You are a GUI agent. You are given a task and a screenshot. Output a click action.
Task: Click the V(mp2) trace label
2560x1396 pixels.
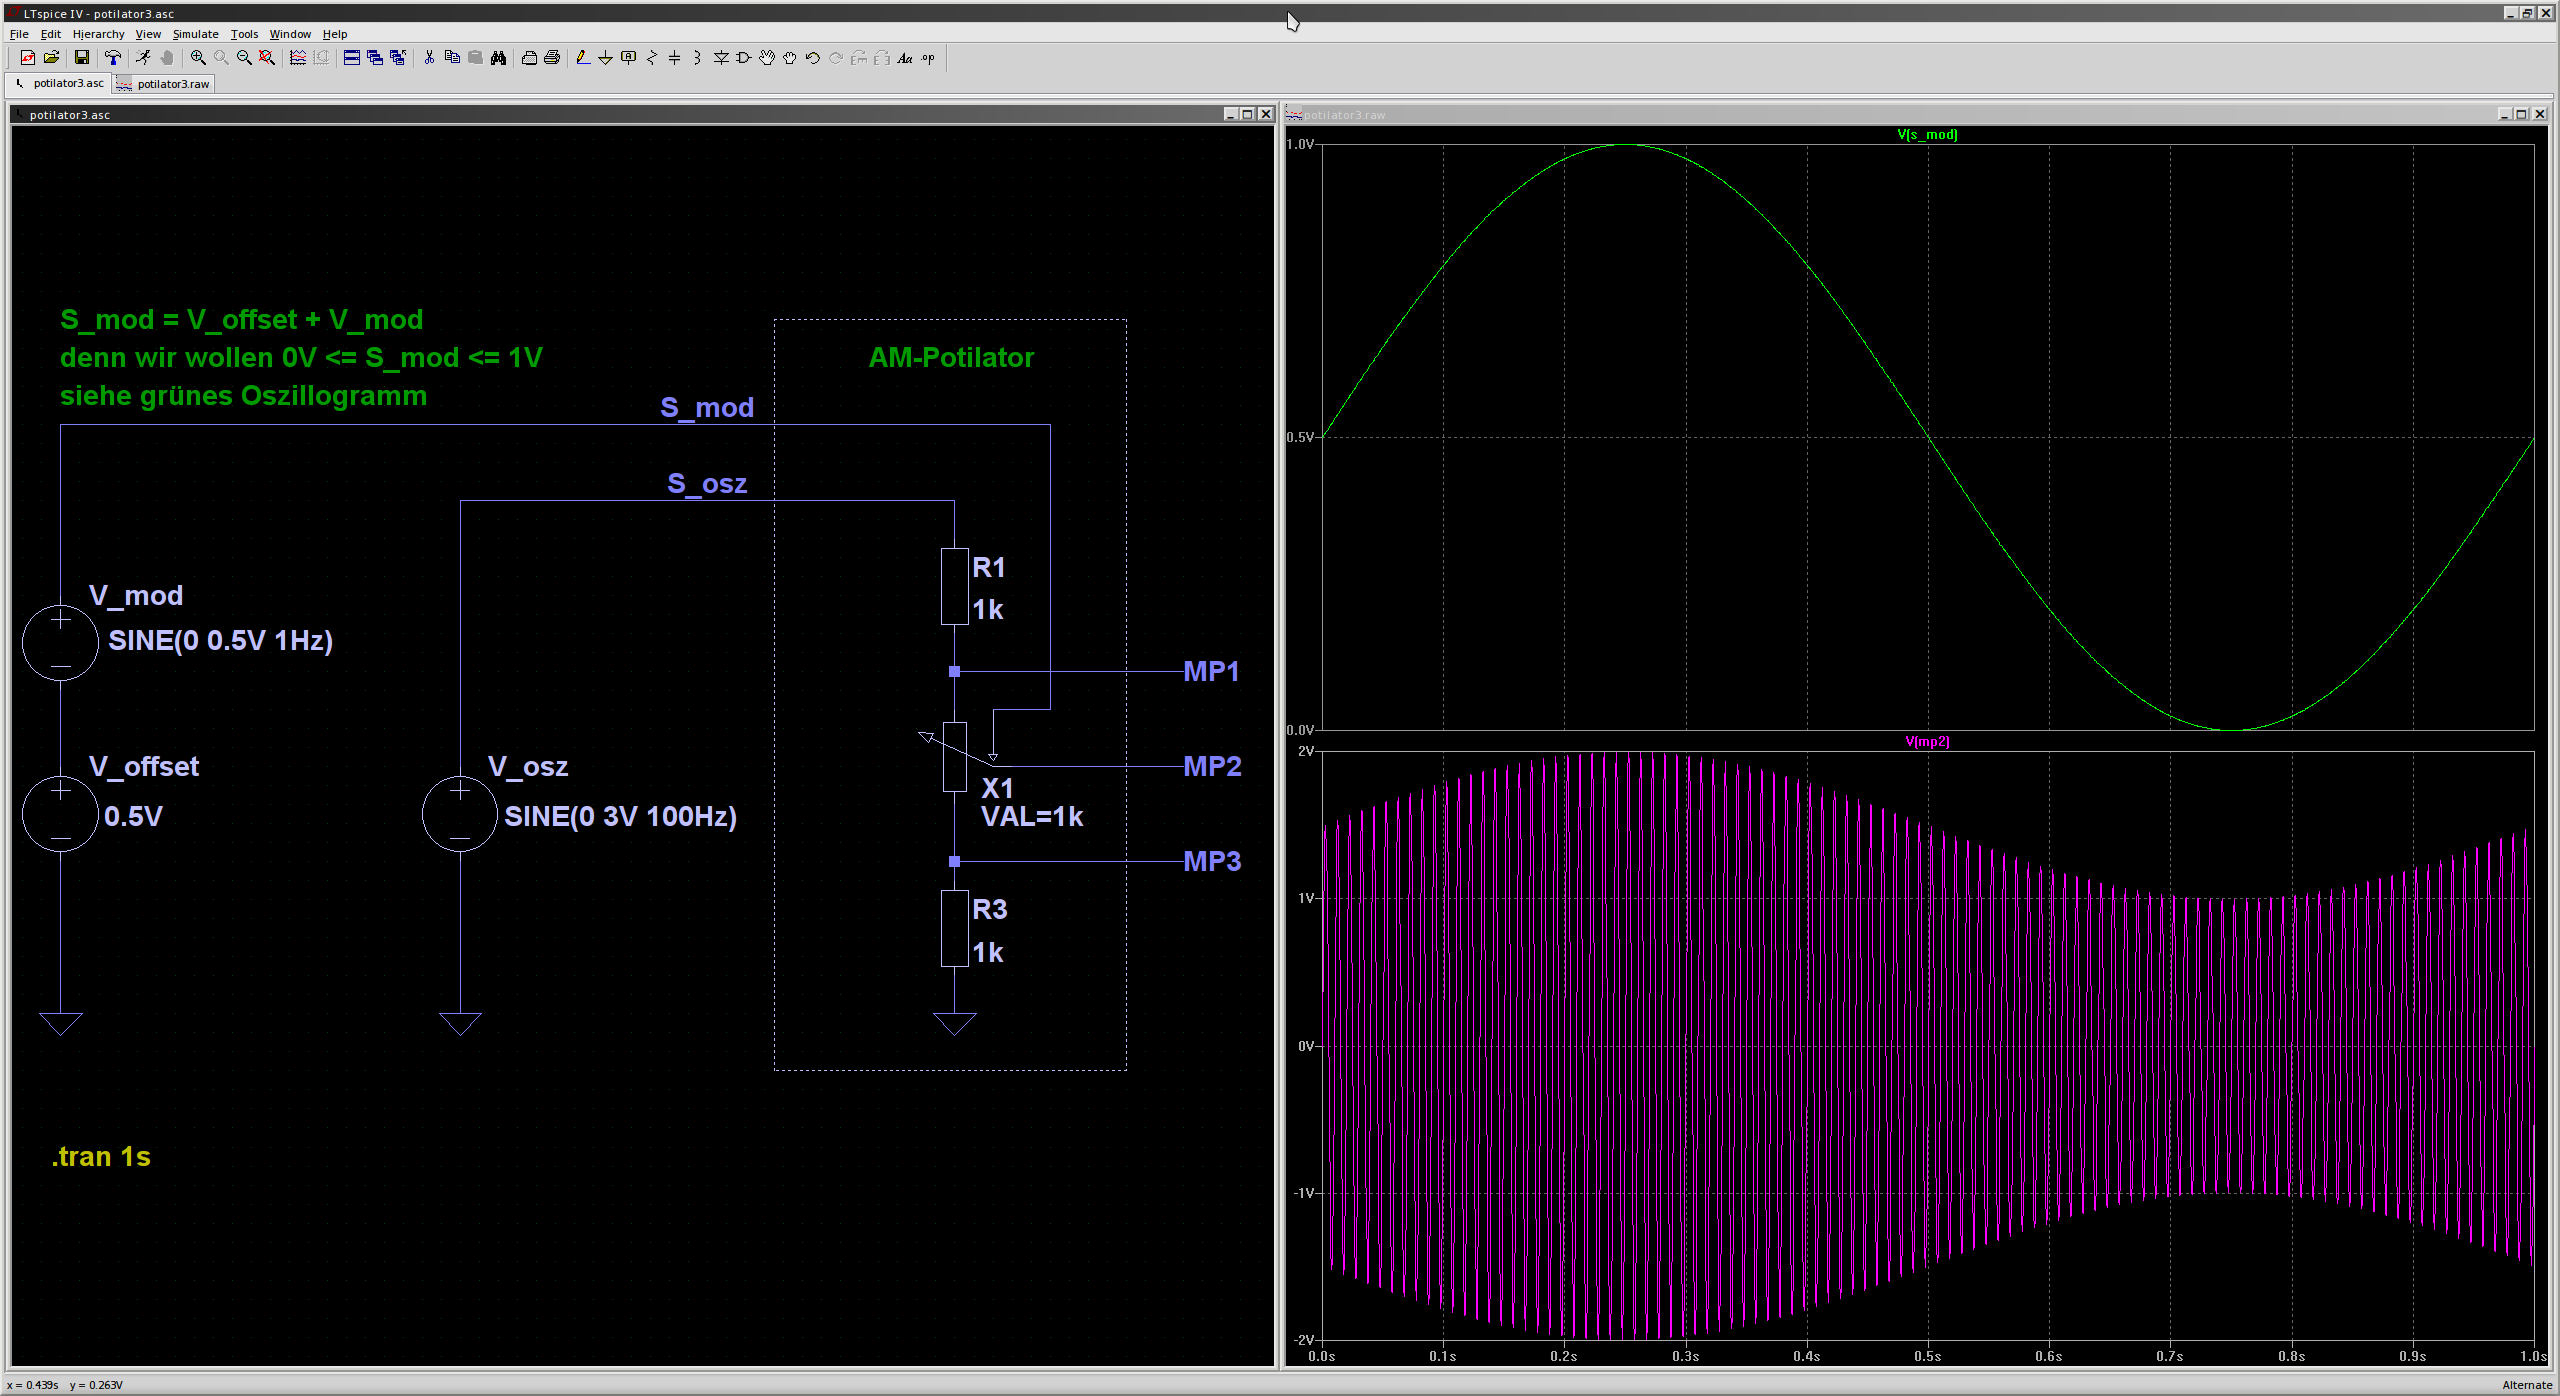(x=1926, y=741)
